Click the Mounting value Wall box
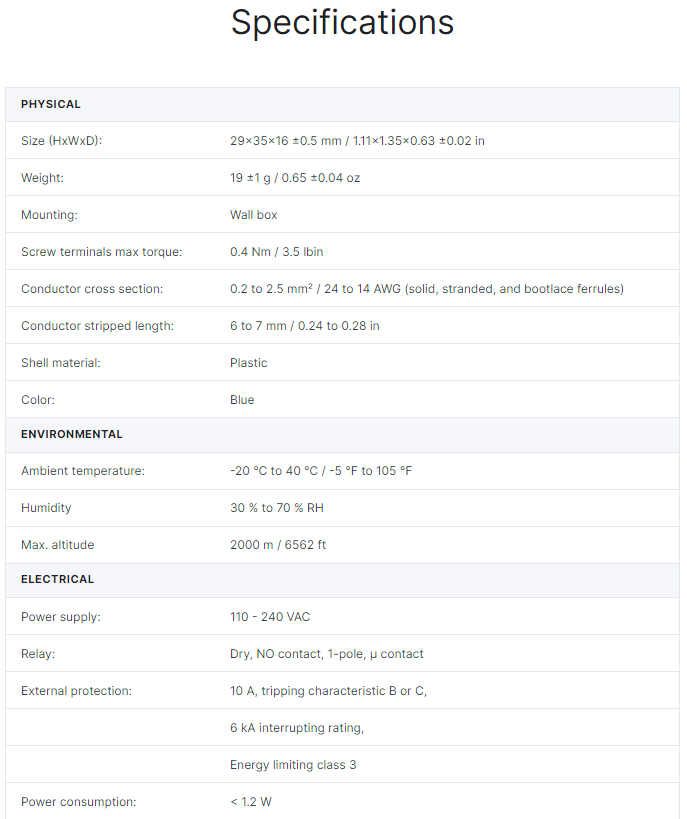The height and width of the screenshot is (819, 687). tap(253, 215)
